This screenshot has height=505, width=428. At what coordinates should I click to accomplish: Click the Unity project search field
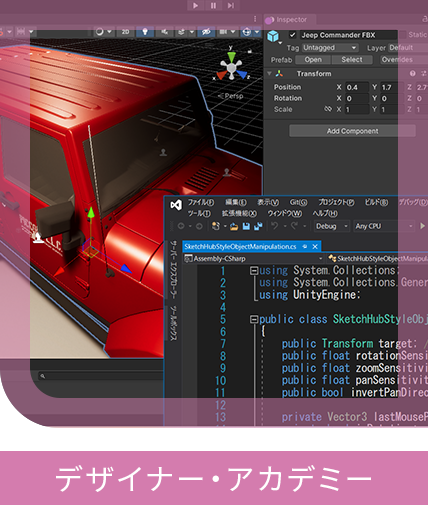coord(100,376)
